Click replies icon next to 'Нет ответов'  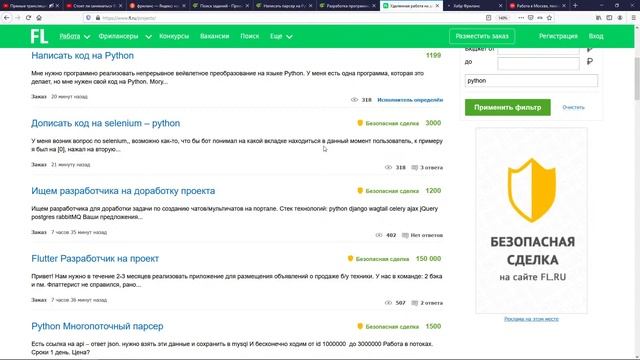(x=405, y=235)
